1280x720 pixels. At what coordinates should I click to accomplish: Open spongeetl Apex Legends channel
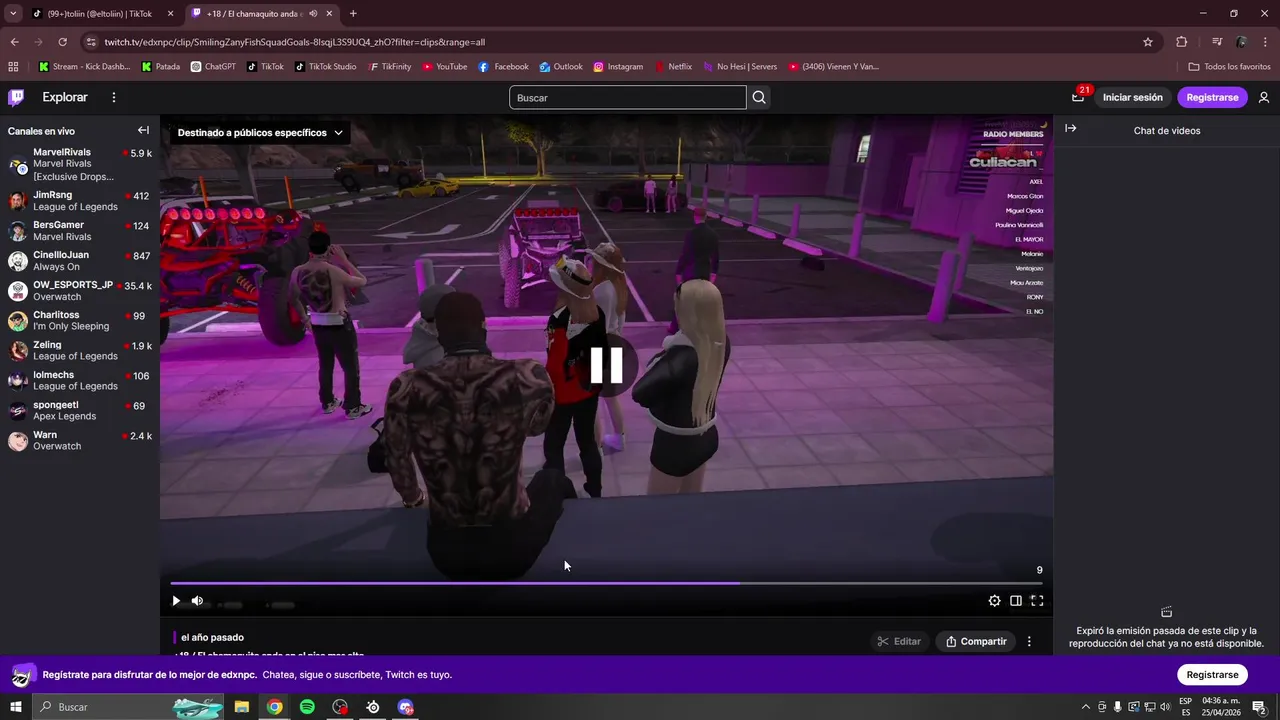pos(80,411)
